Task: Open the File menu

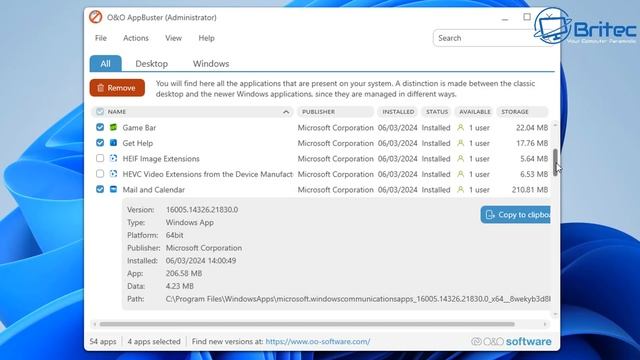Action: pos(101,38)
